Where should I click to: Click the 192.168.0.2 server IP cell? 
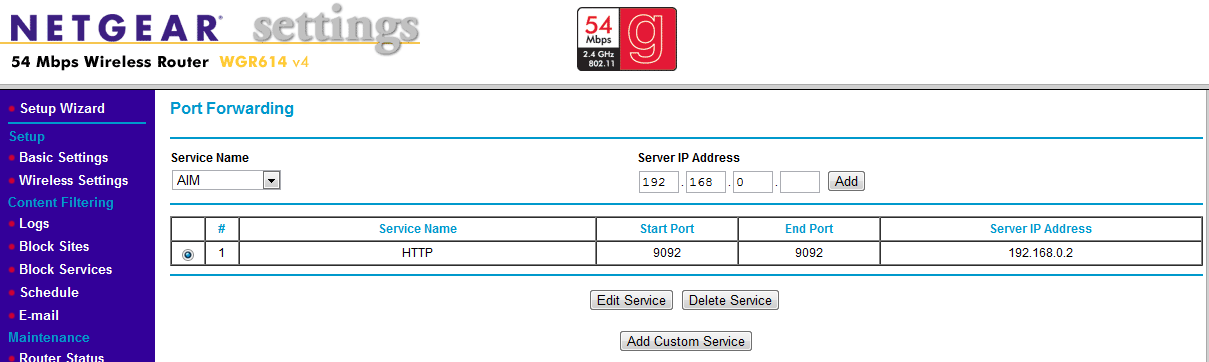[x=1041, y=253]
